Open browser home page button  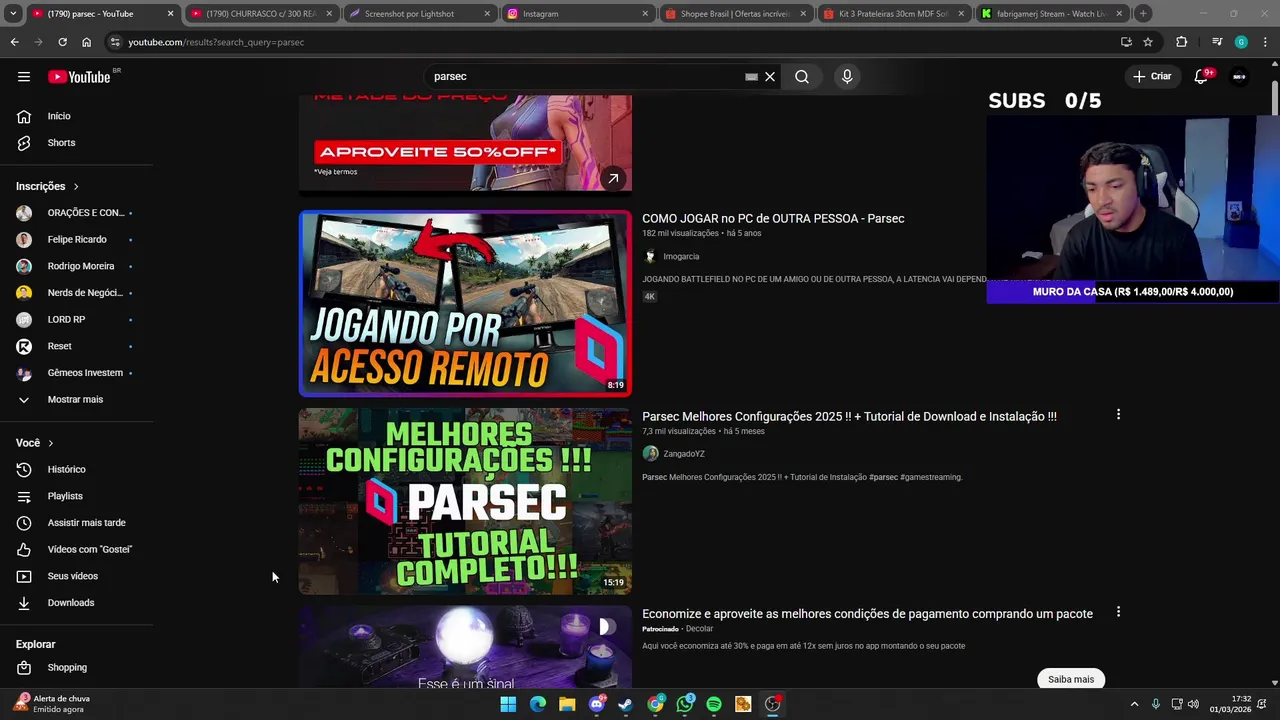pyautogui.click(x=86, y=42)
